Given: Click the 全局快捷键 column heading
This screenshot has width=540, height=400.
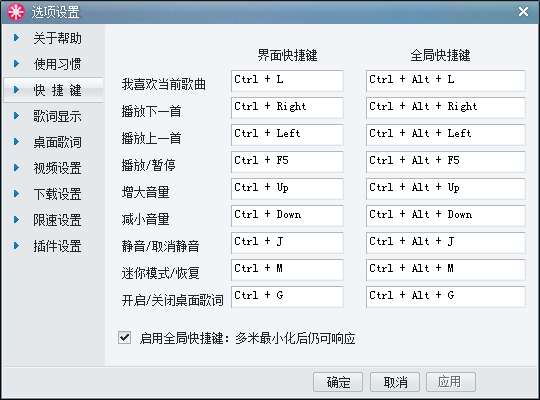Looking at the screenshot, I should tap(440, 55).
